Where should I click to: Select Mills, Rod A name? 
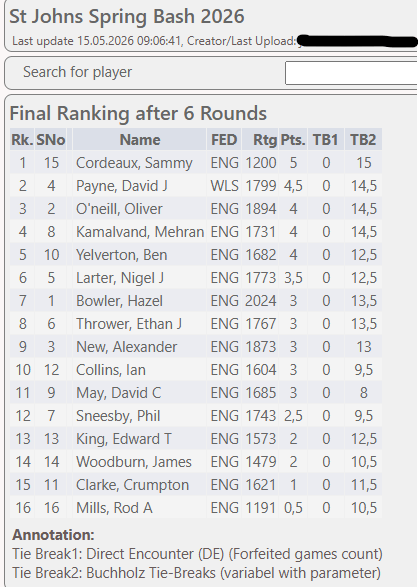[x=114, y=508]
